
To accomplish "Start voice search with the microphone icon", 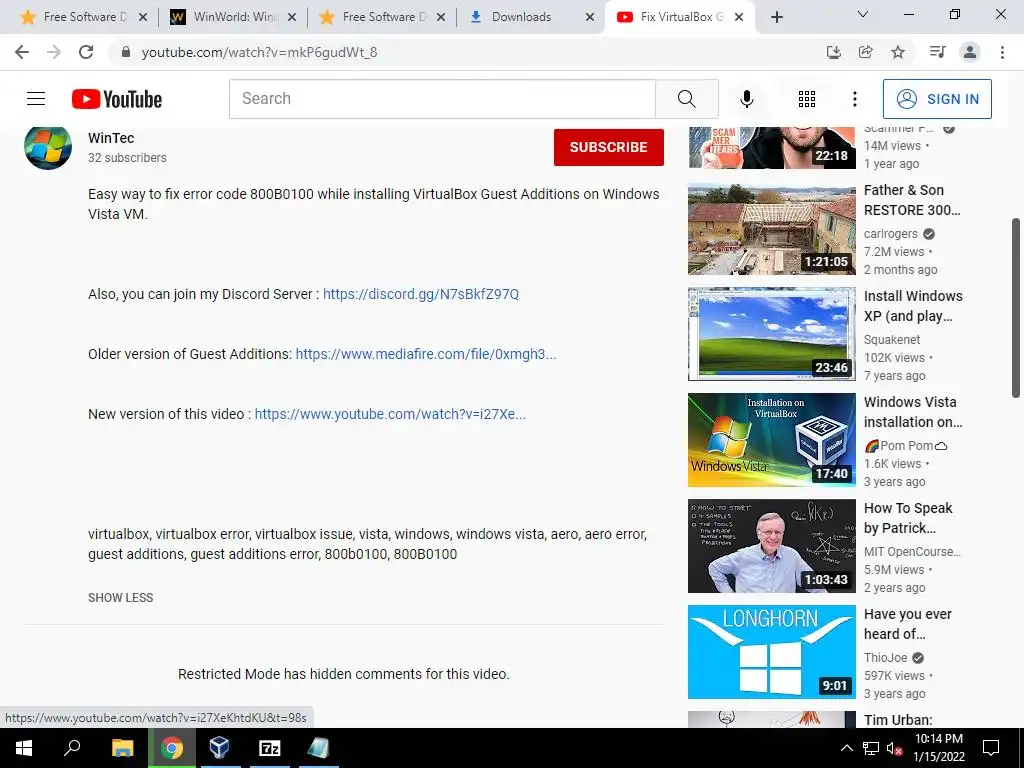I will click(746, 99).
